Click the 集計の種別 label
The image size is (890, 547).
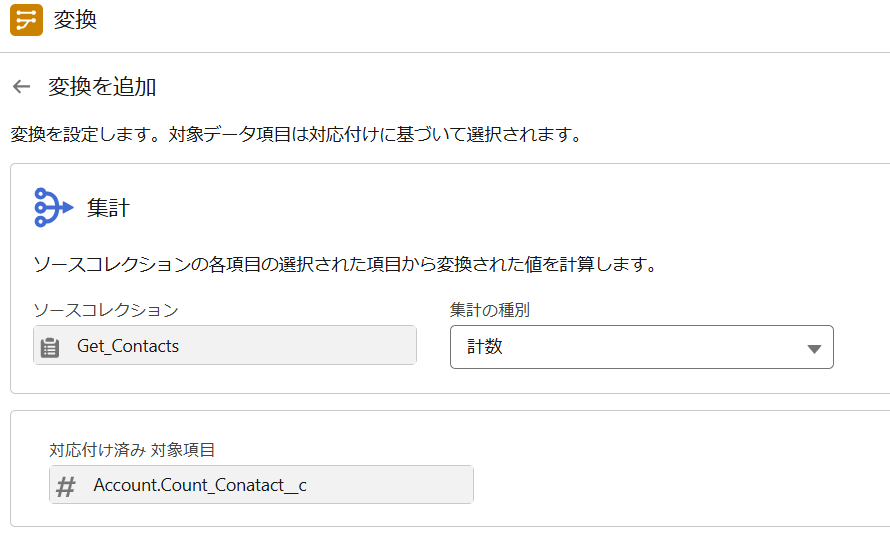489,310
